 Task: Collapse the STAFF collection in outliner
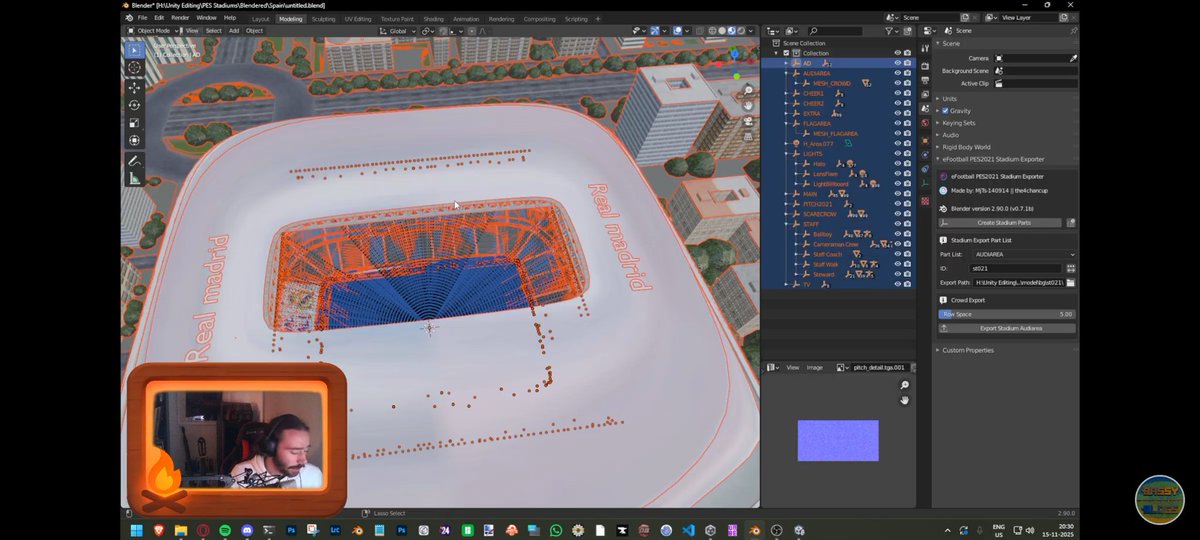point(787,224)
